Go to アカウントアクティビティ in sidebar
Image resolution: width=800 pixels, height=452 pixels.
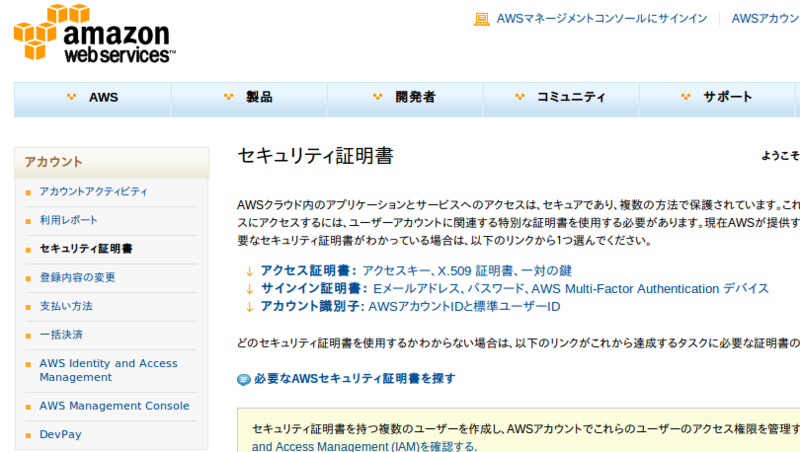pyautogui.click(x=93, y=191)
